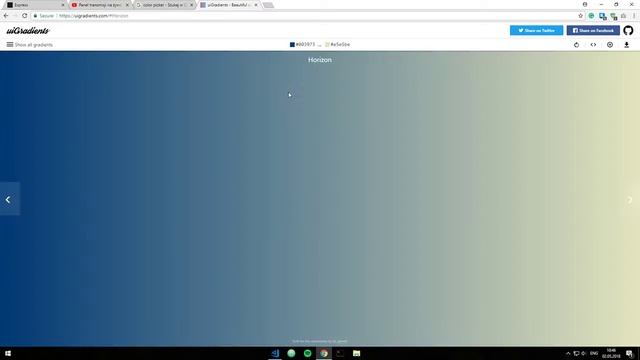Click the Chrome profile icon
This screenshot has height=360, width=640.
(585, 4)
